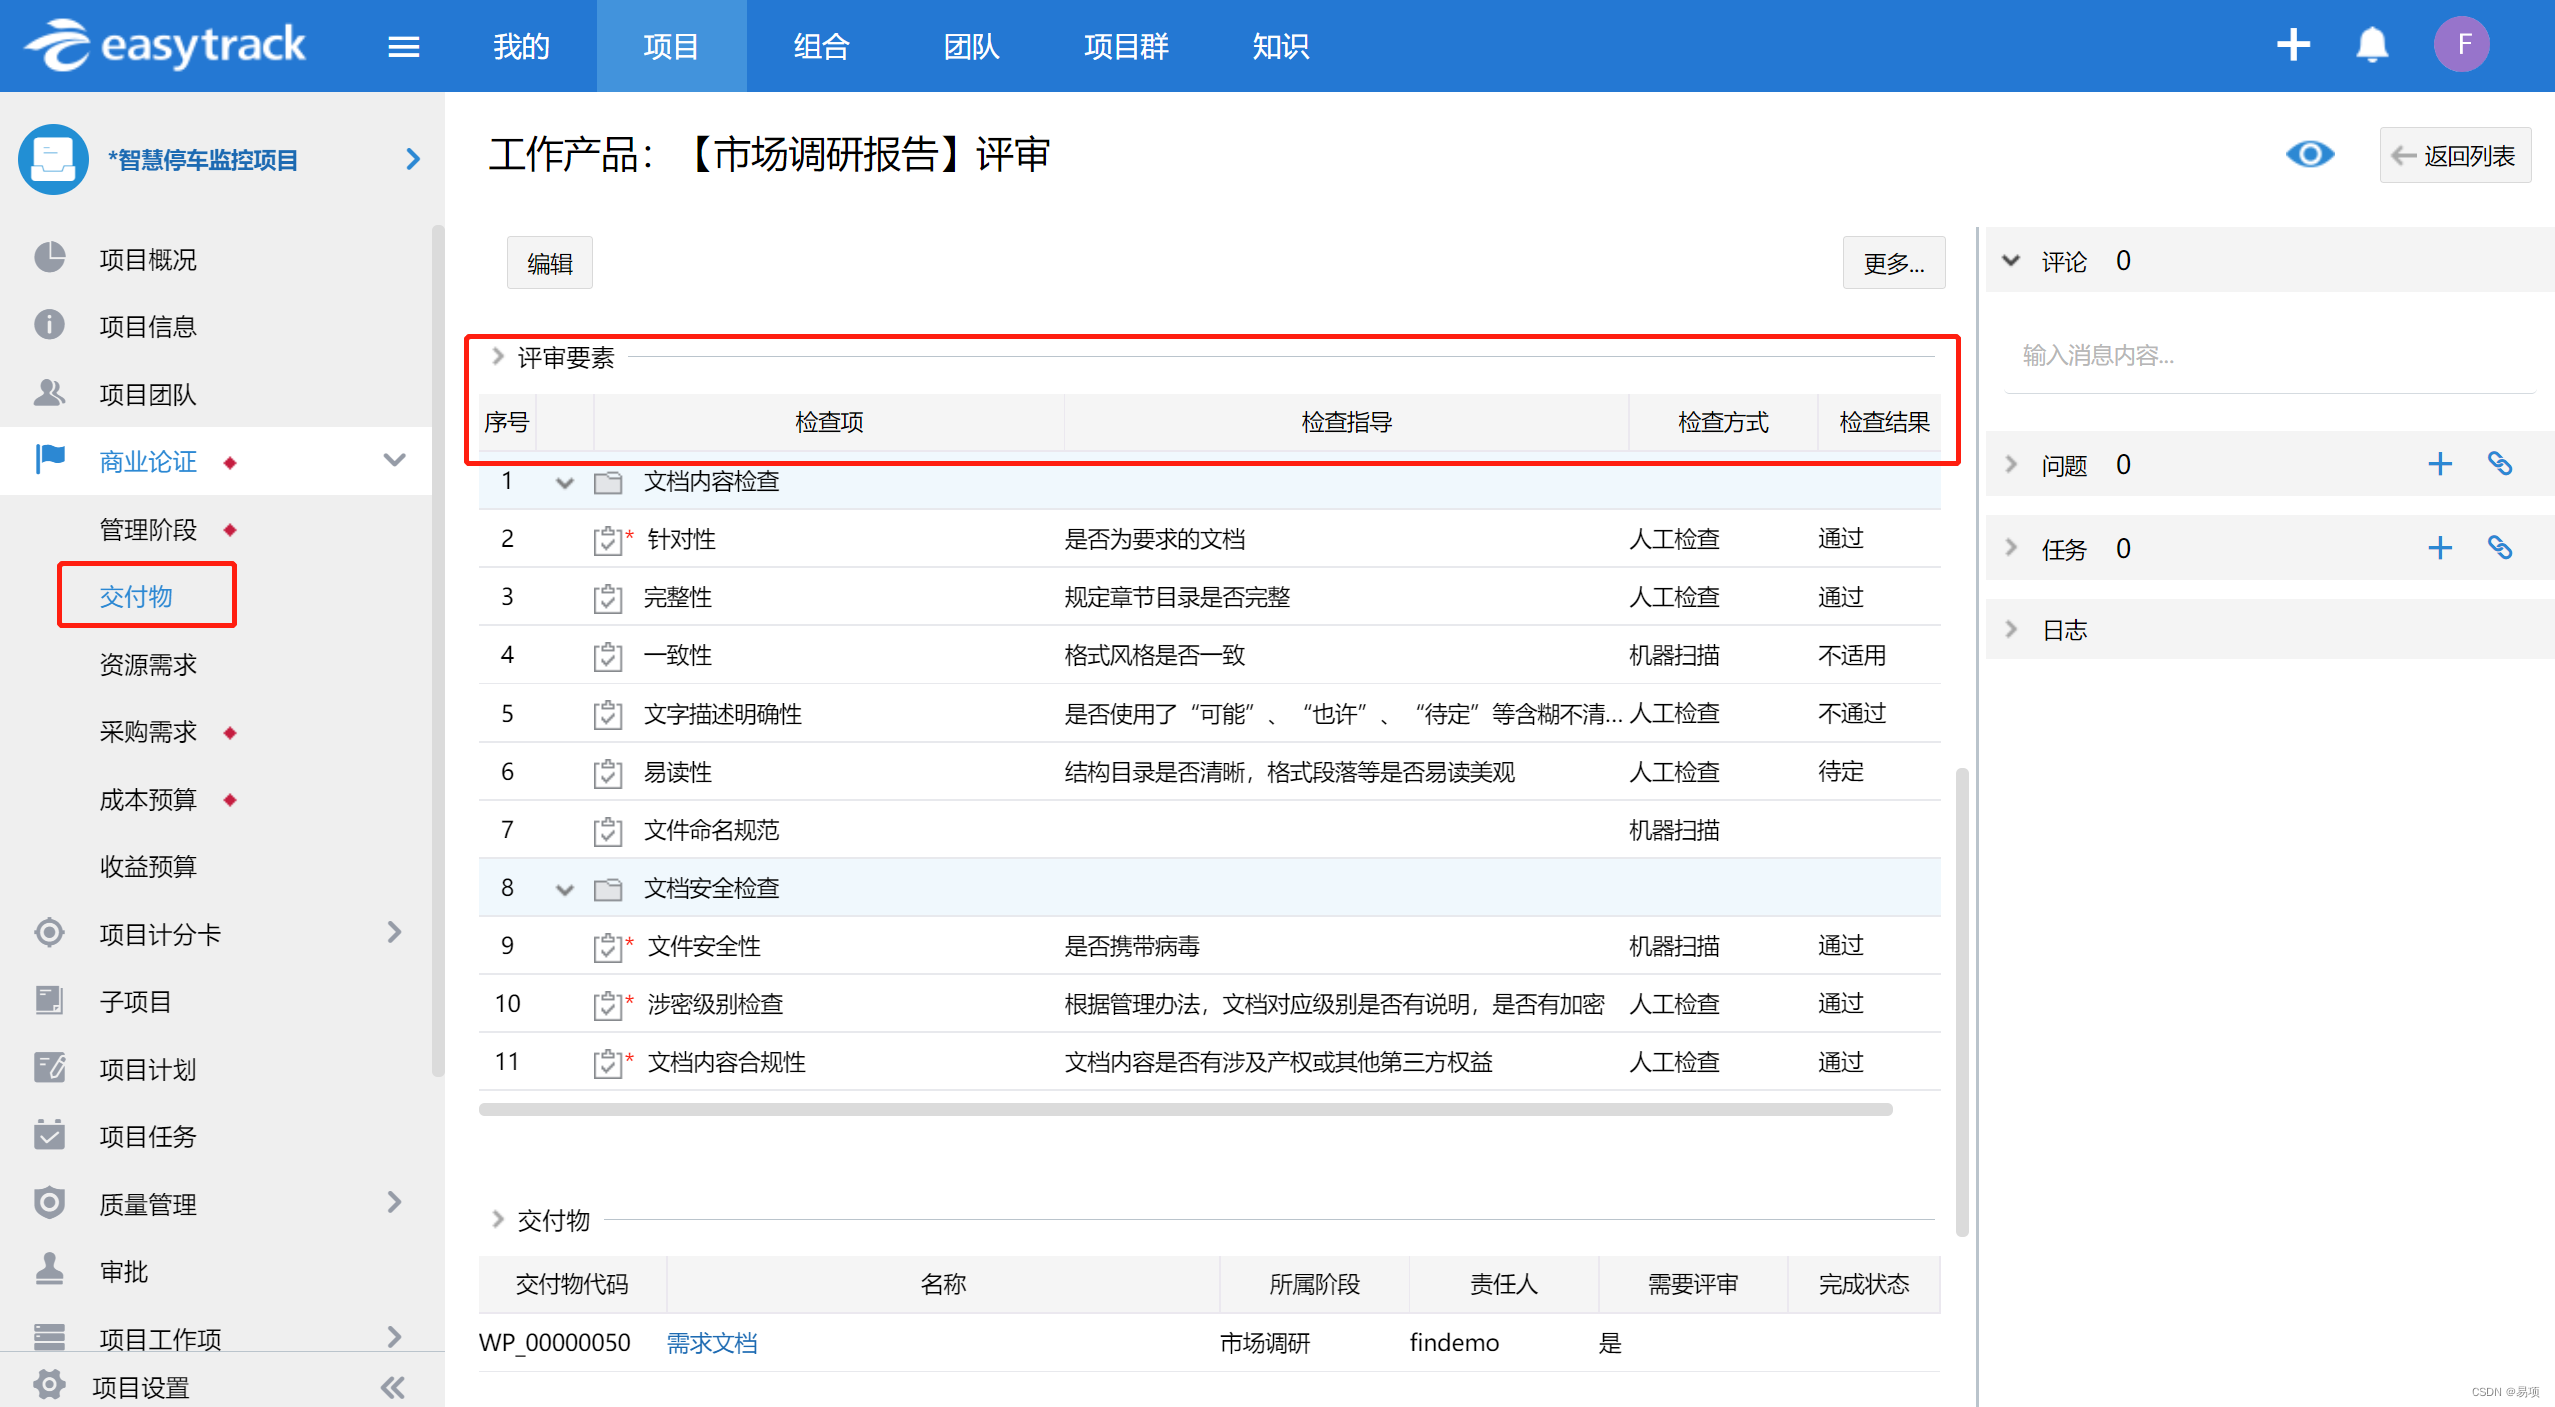Toggle the hamburger menu icon
Viewport: 2555px width, 1407px height.
pyautogui.click(x=403, y=47)
